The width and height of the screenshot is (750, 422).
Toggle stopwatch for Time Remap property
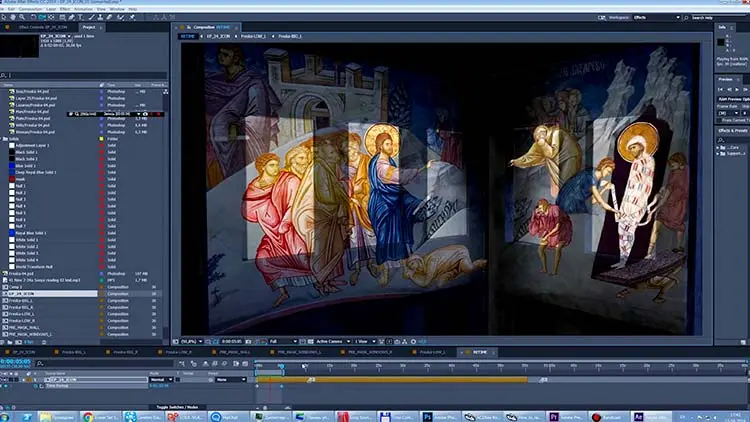pyautogui.click(x=35, y=386)
